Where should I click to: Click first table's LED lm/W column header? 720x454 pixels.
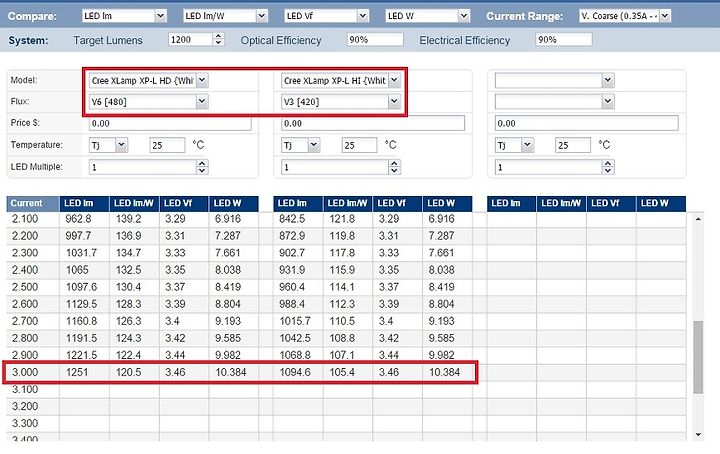[x=135, y=203]
